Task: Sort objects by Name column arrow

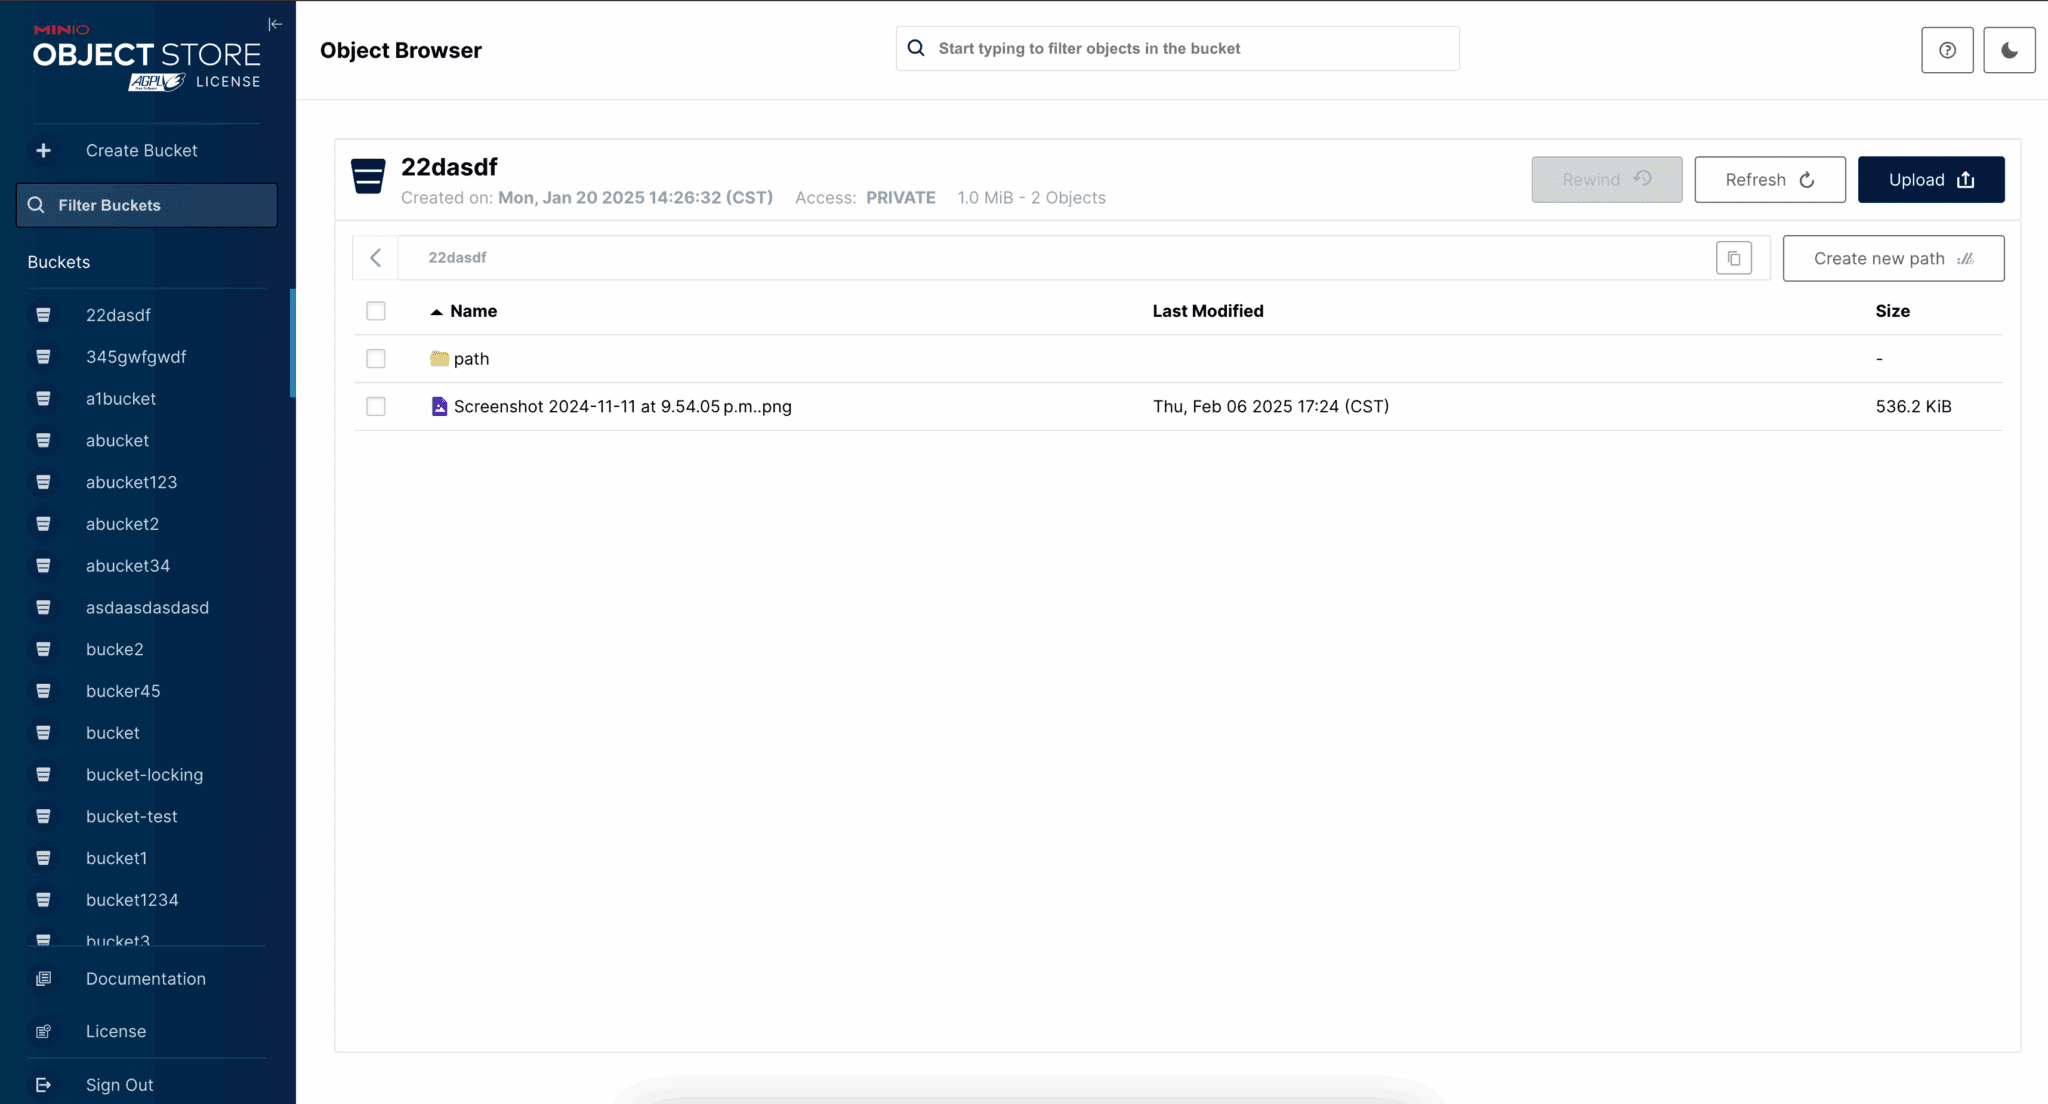Action: pyautogui.click(x=436, y=312)
